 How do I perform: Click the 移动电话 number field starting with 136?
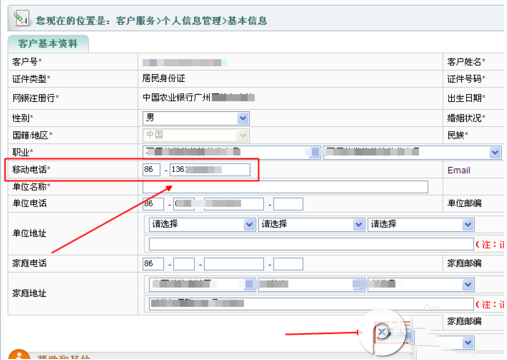click(210, 170)
